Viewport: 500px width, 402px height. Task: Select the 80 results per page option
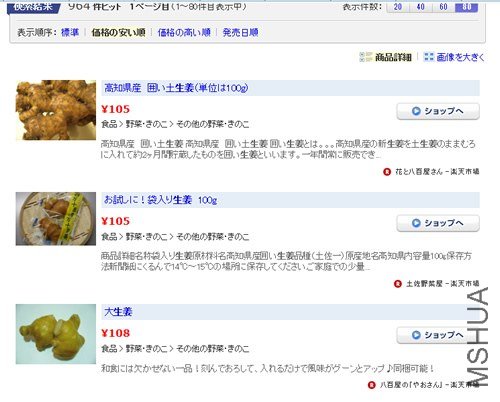(x=467, y=7)
